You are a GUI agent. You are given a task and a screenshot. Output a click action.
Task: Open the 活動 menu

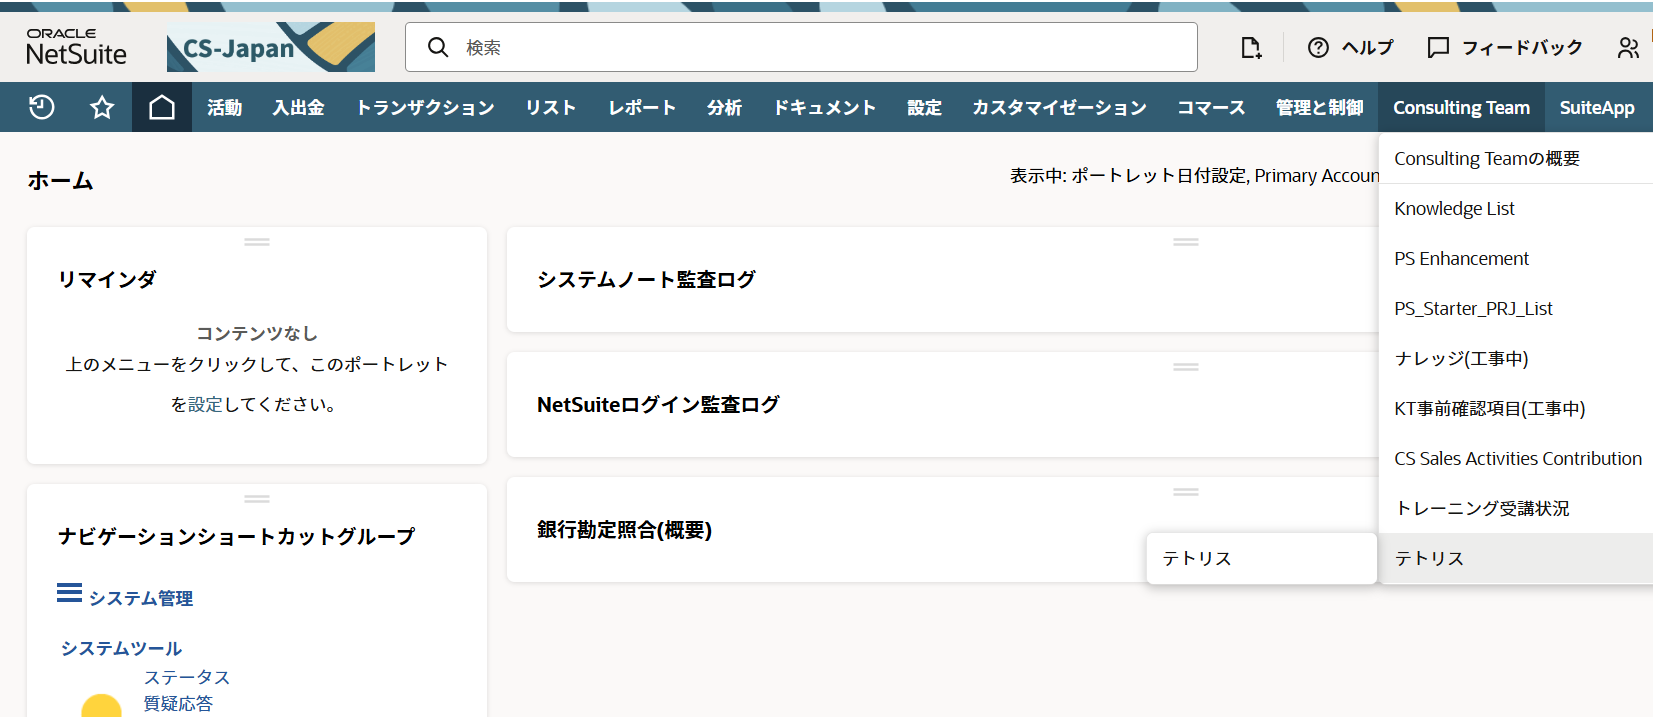(x=224, y=107)
